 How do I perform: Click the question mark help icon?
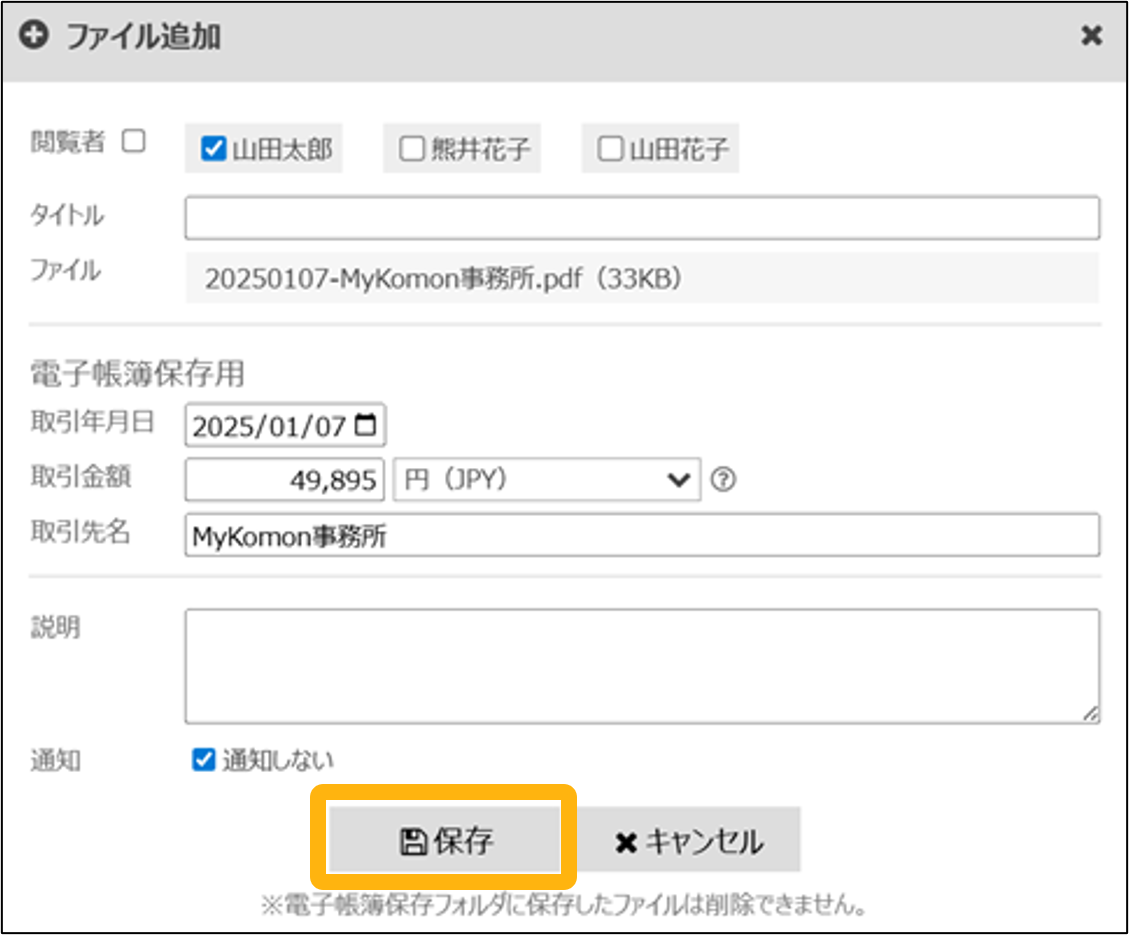[x=723, y=481]
